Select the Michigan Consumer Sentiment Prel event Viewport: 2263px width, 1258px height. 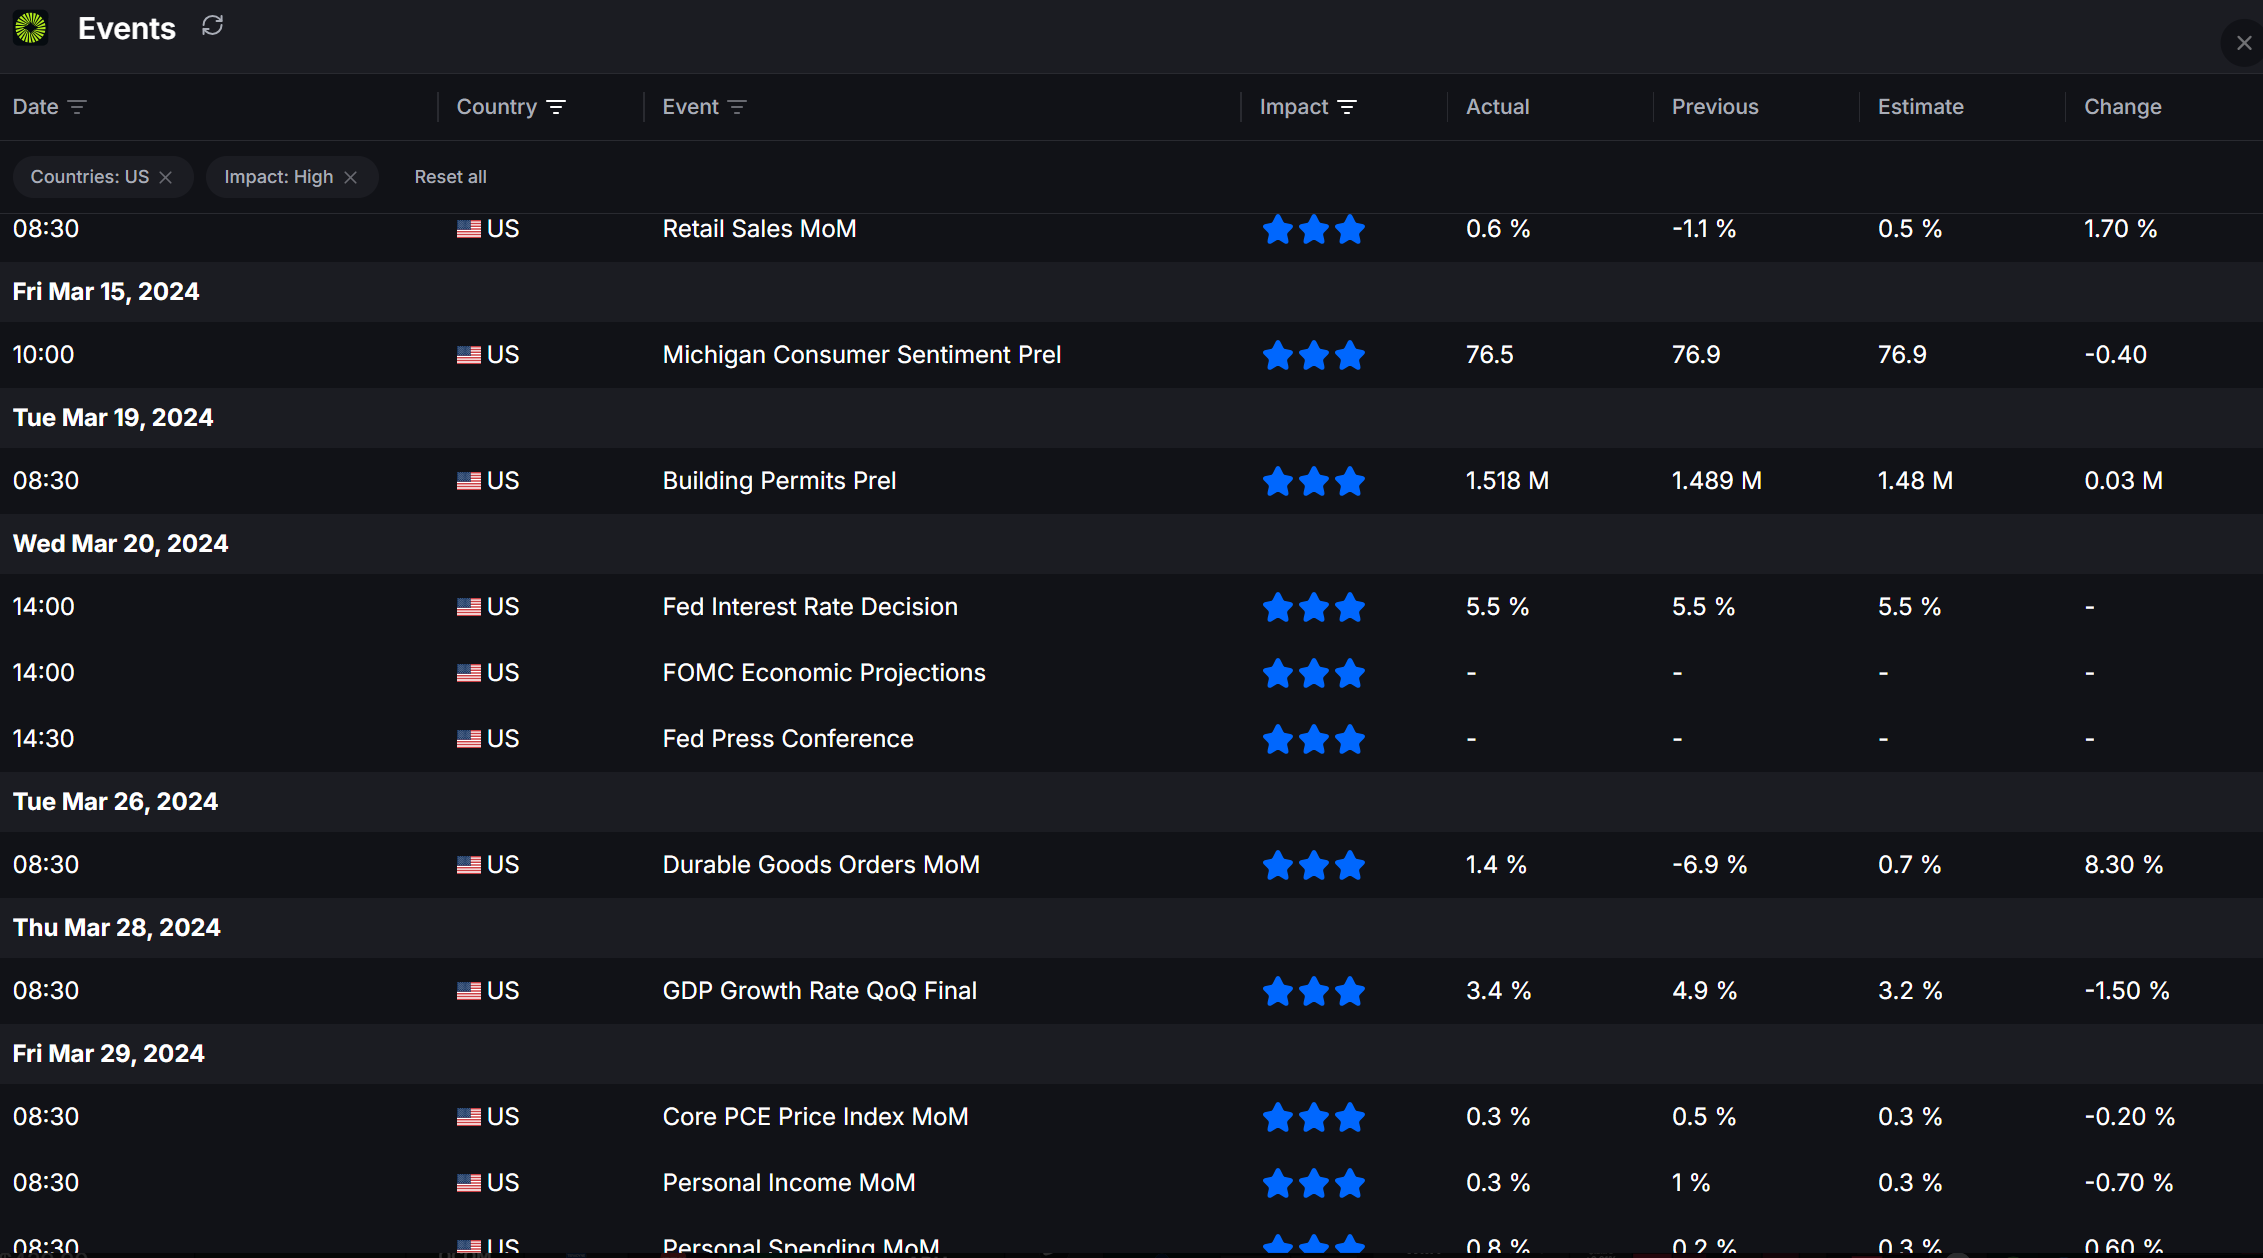[861, 355]
